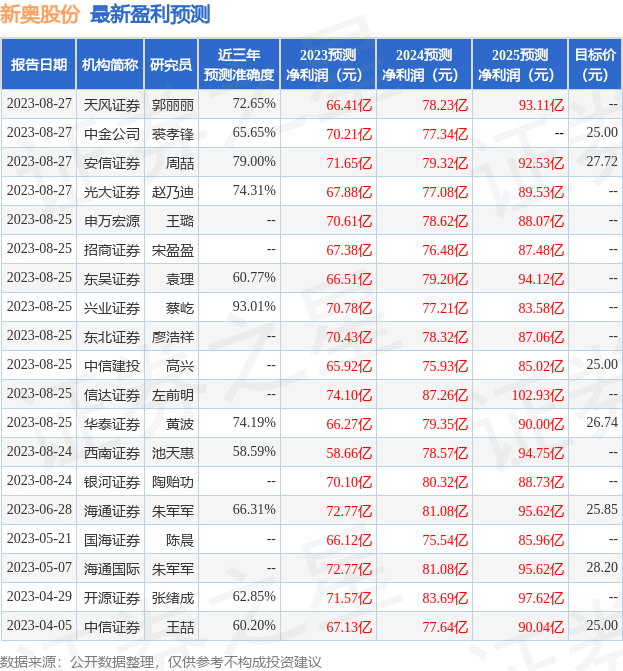
Task: Click the 2025预测净利润 column header
Action: click(x=520, y=65)
